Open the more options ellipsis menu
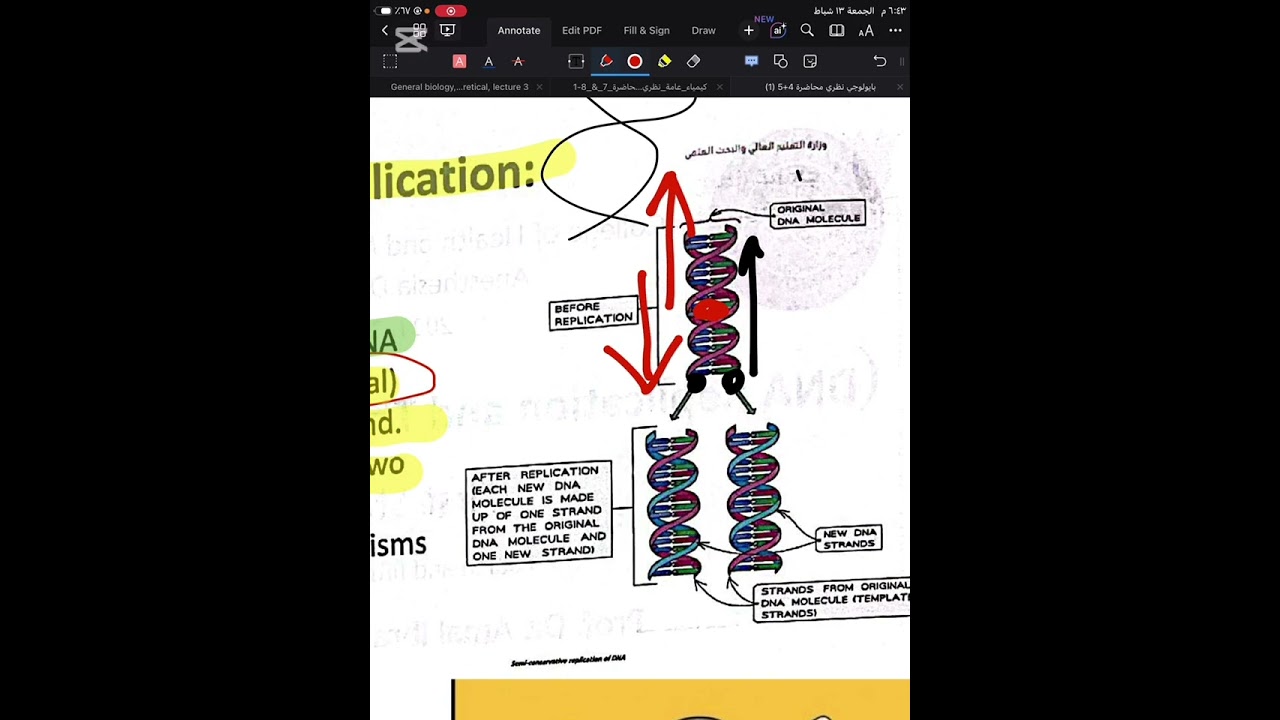This screenshot has height=720, width=1280. click(x=895, y=31)
